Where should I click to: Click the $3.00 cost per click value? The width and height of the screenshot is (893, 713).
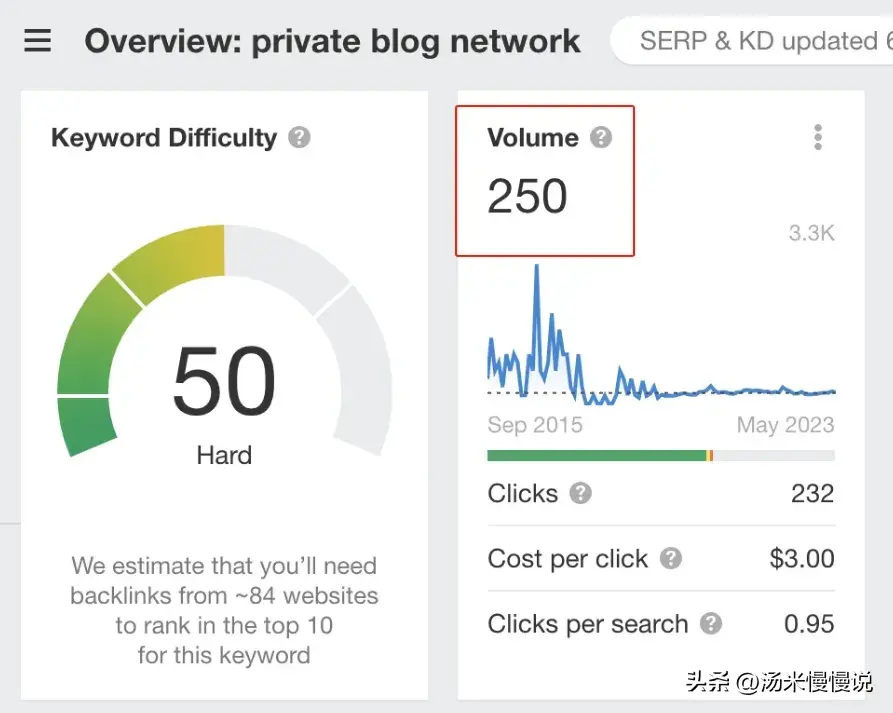tap(801, 558)
